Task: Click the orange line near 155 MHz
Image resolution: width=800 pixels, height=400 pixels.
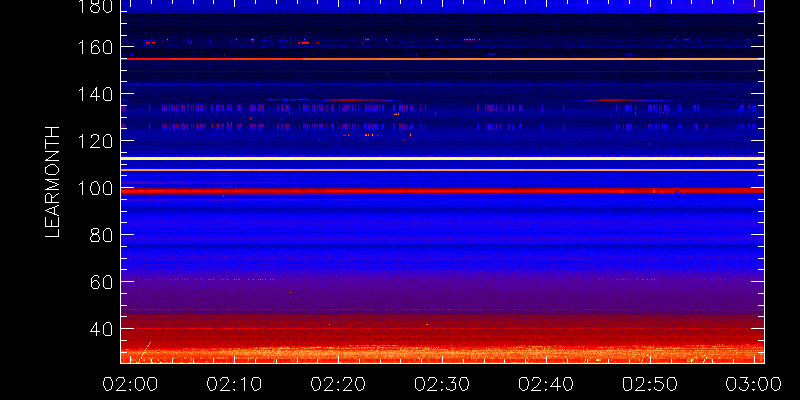Action: coord(442,59)
